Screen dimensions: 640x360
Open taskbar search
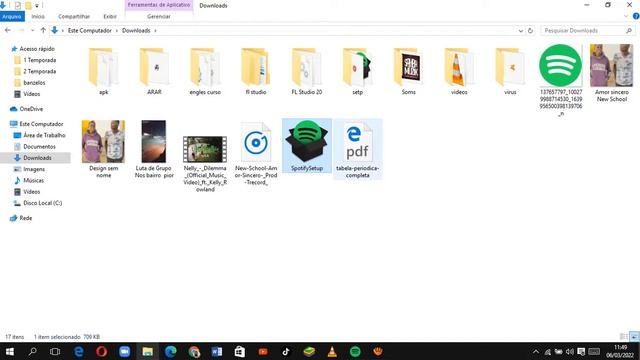pyautogui.click(x=32, y=351)
